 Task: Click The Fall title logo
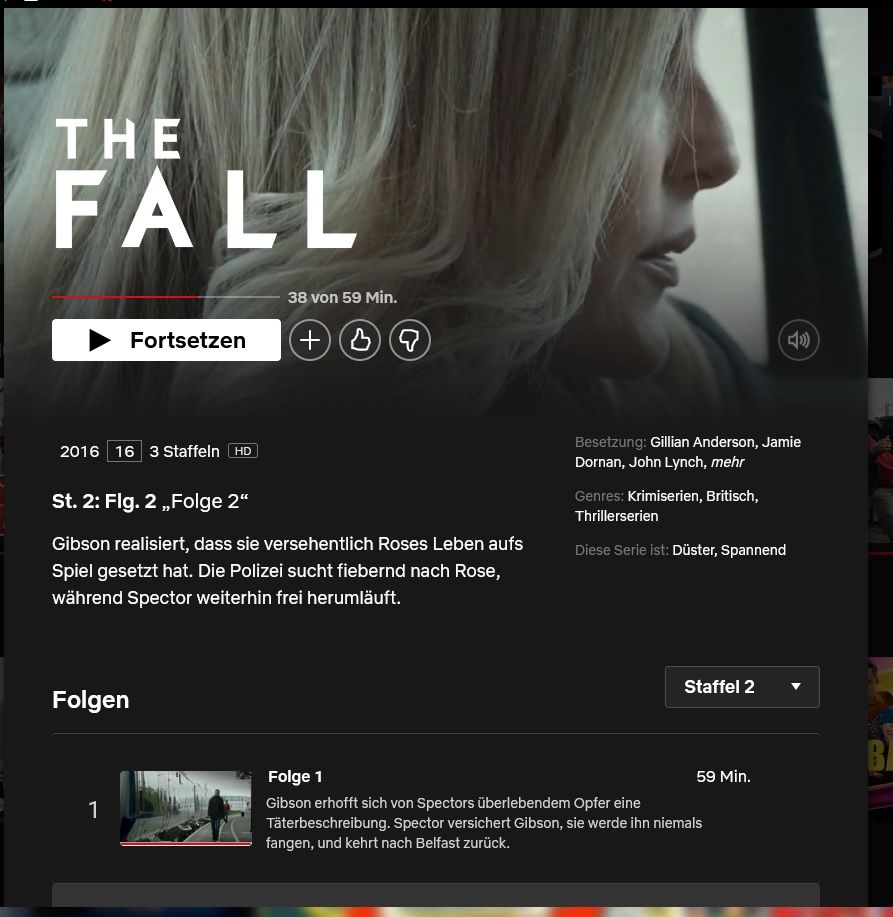click(x=205, y=183)
